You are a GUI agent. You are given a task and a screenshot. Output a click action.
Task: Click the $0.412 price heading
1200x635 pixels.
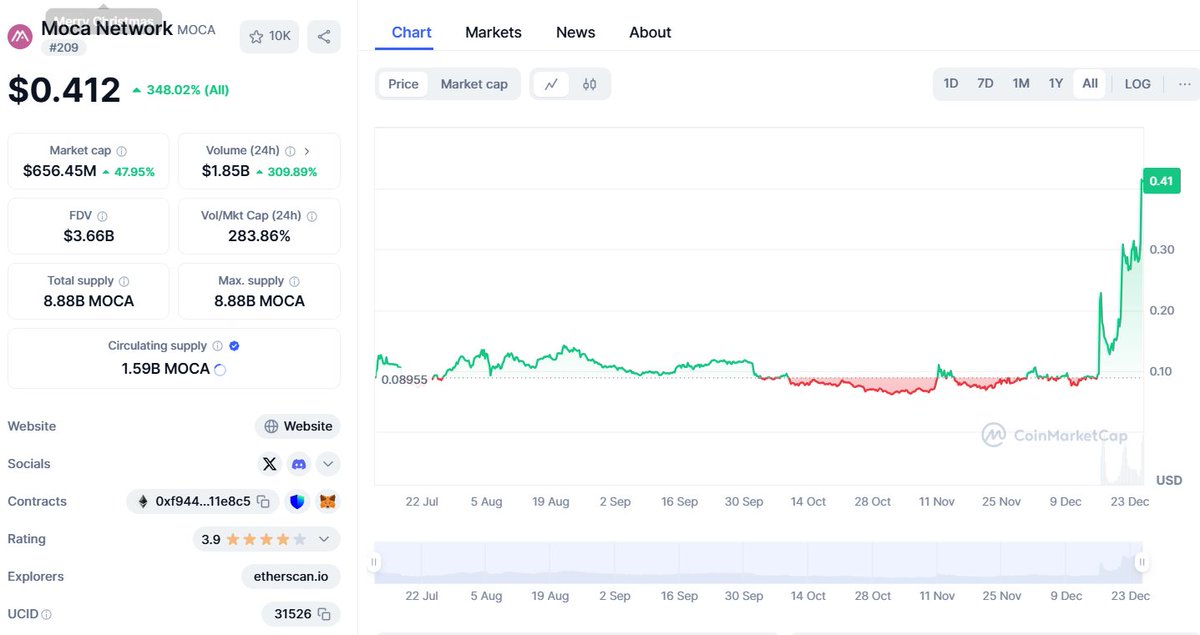[64, 90]
